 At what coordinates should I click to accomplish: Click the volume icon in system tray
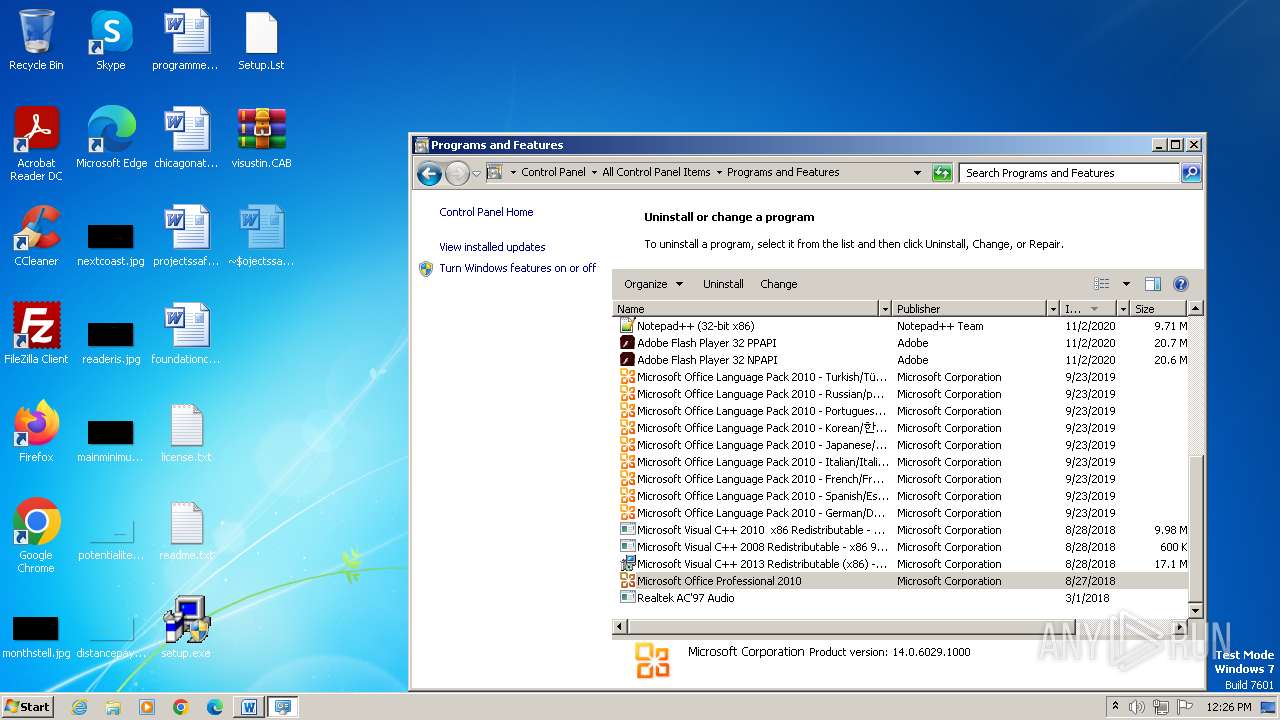click(1137, 707)
